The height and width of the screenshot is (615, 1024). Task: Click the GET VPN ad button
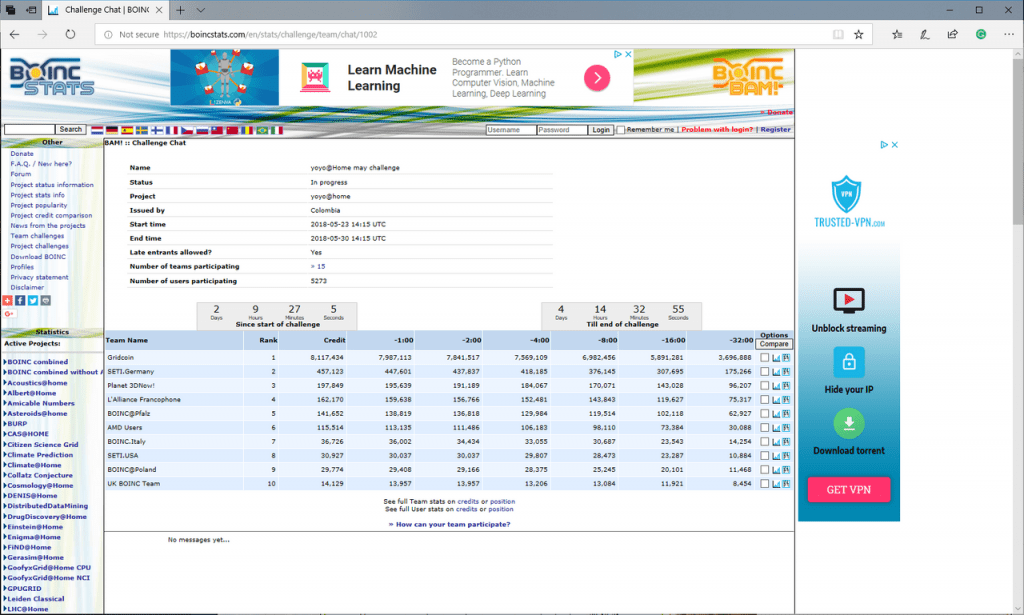click(848, 490)
